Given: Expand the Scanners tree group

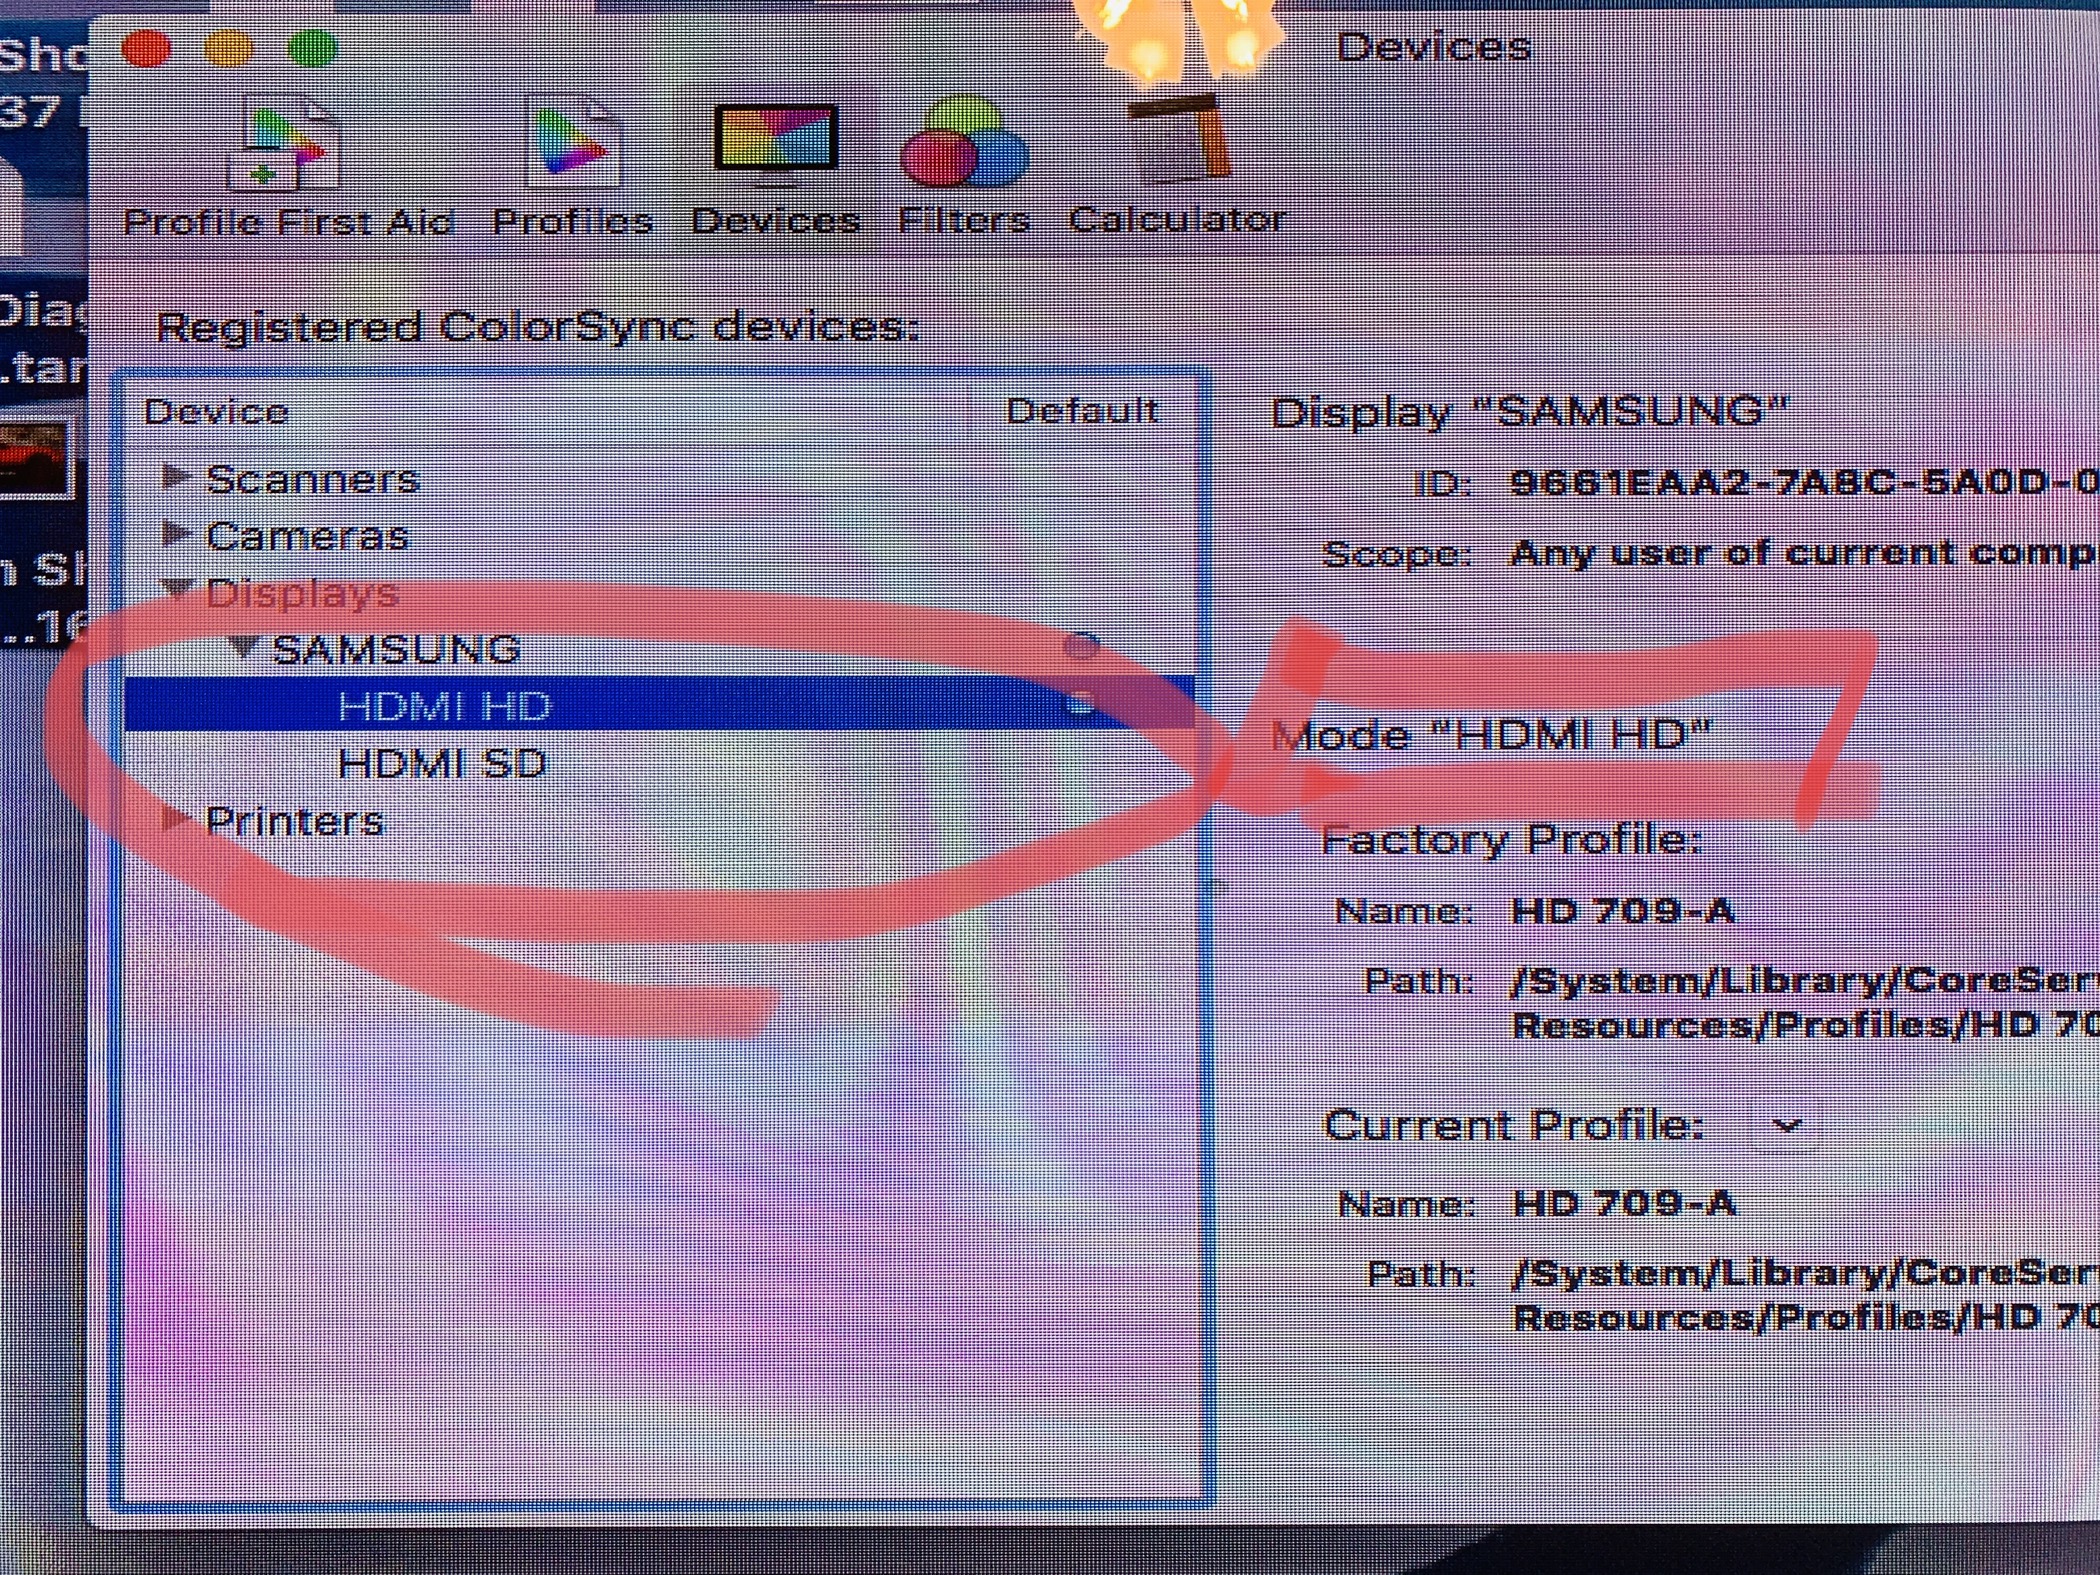Looking at the screenshot, I should point(176,477).
